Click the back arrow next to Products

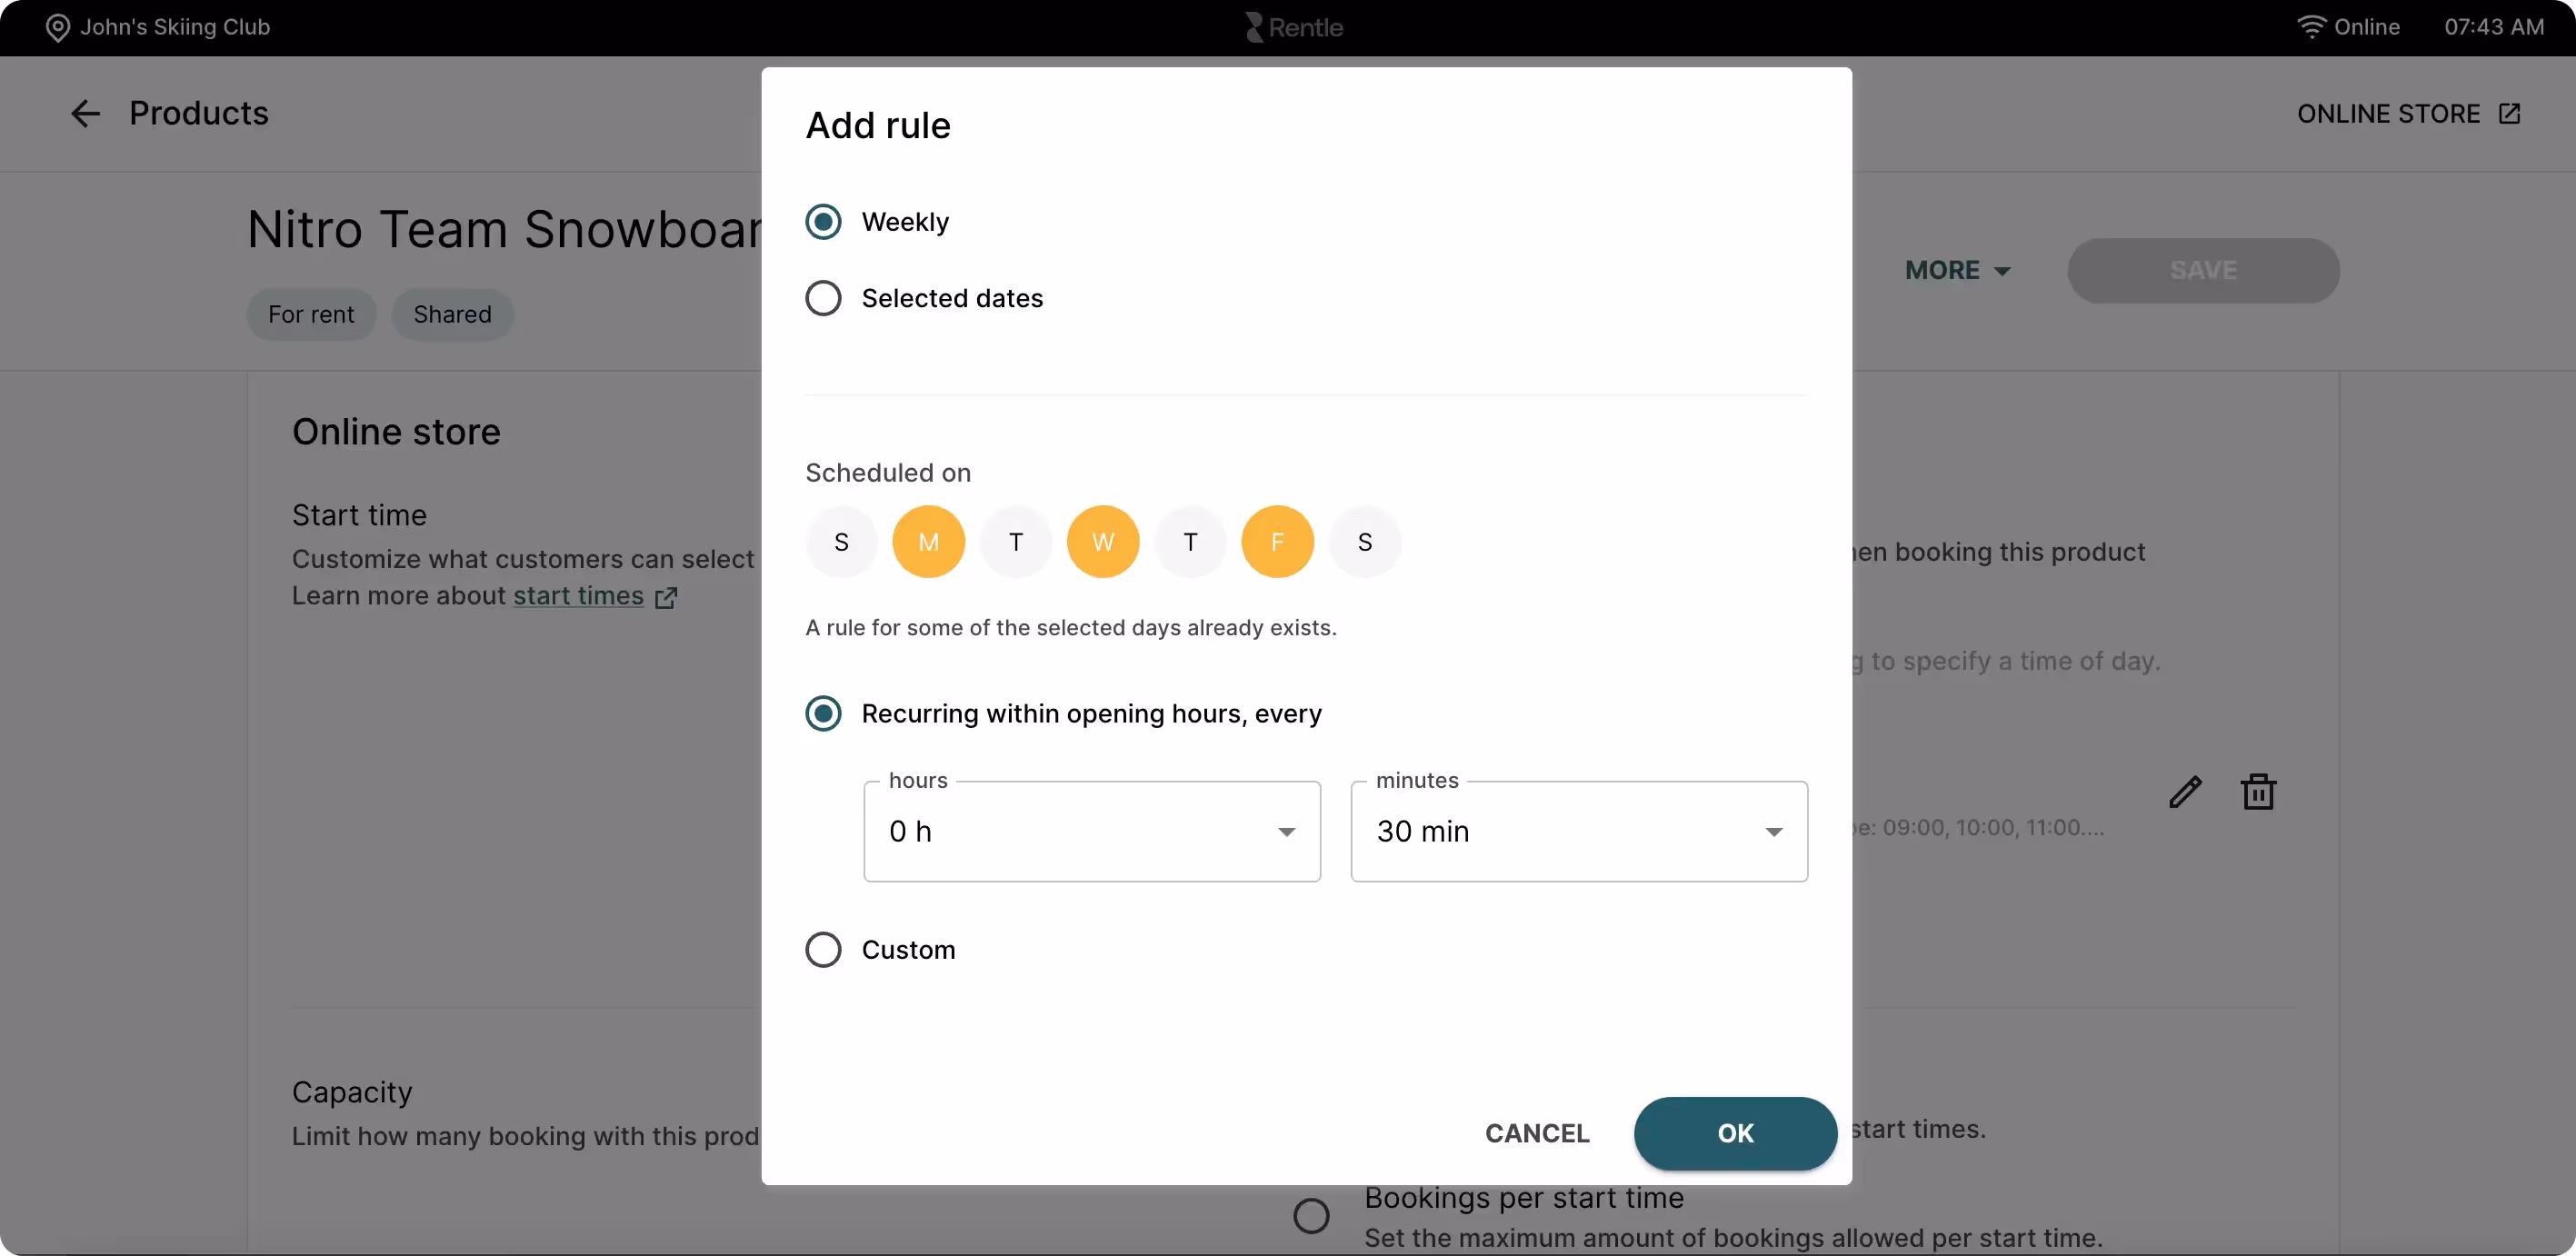[86, 113]
